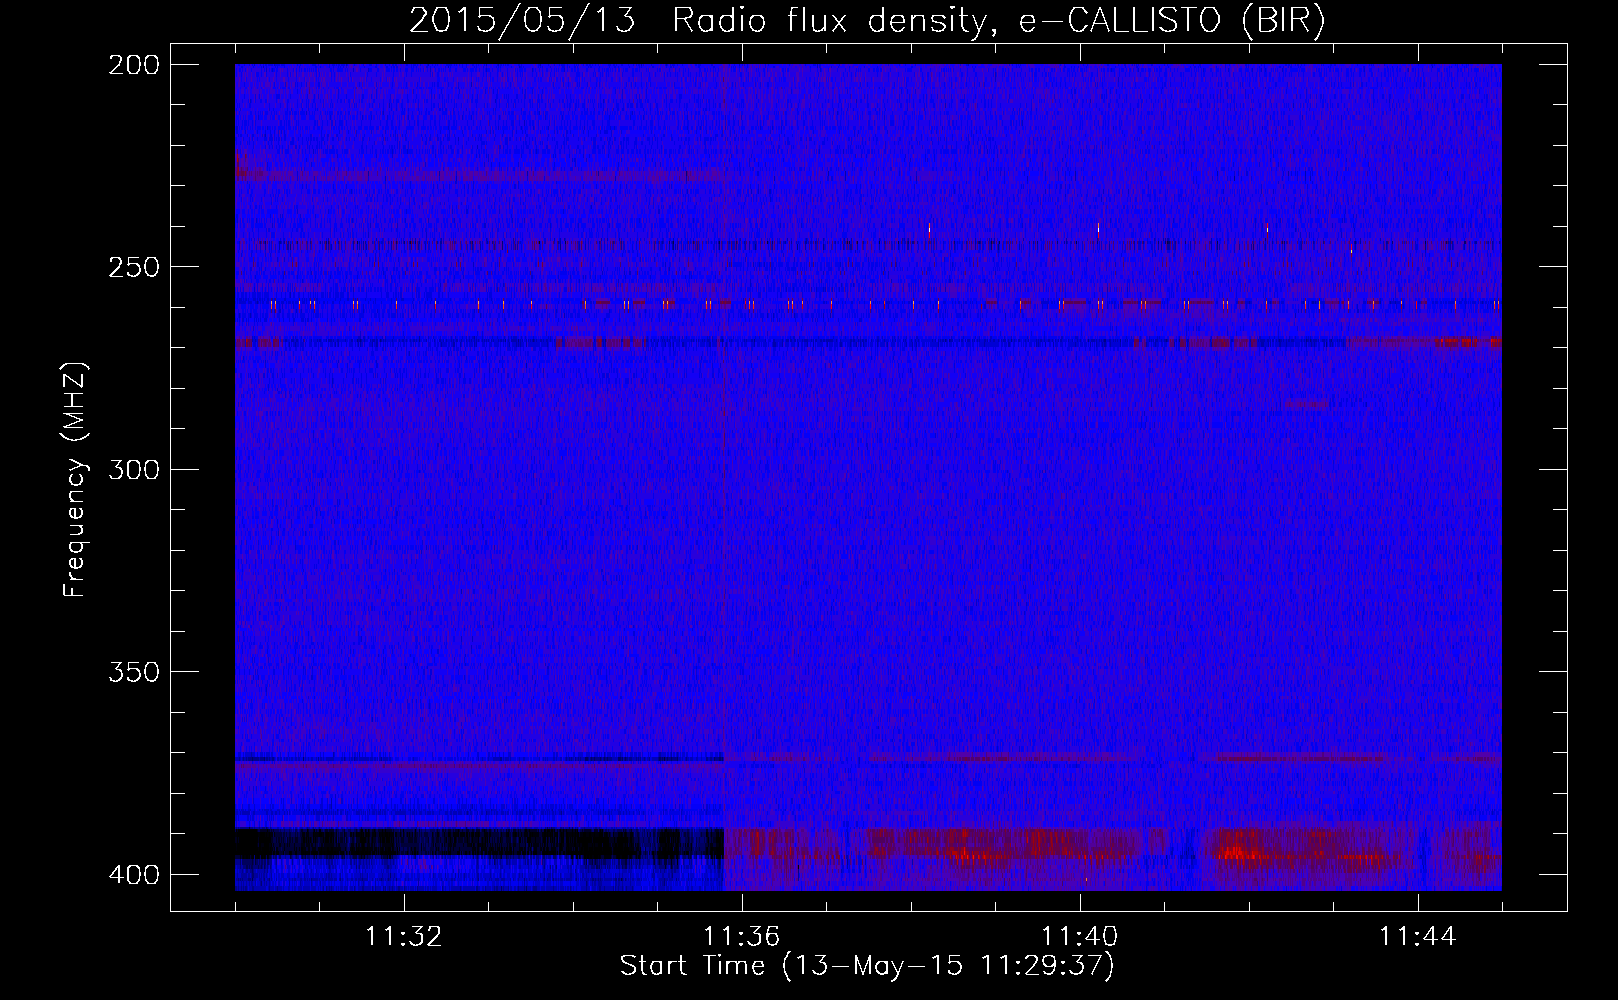Click the 'e-CALLISTO (BIR)' text in the title
Image resolution: width=1618 pixels, height=1000 pixels.
[x=1172, y=21]
